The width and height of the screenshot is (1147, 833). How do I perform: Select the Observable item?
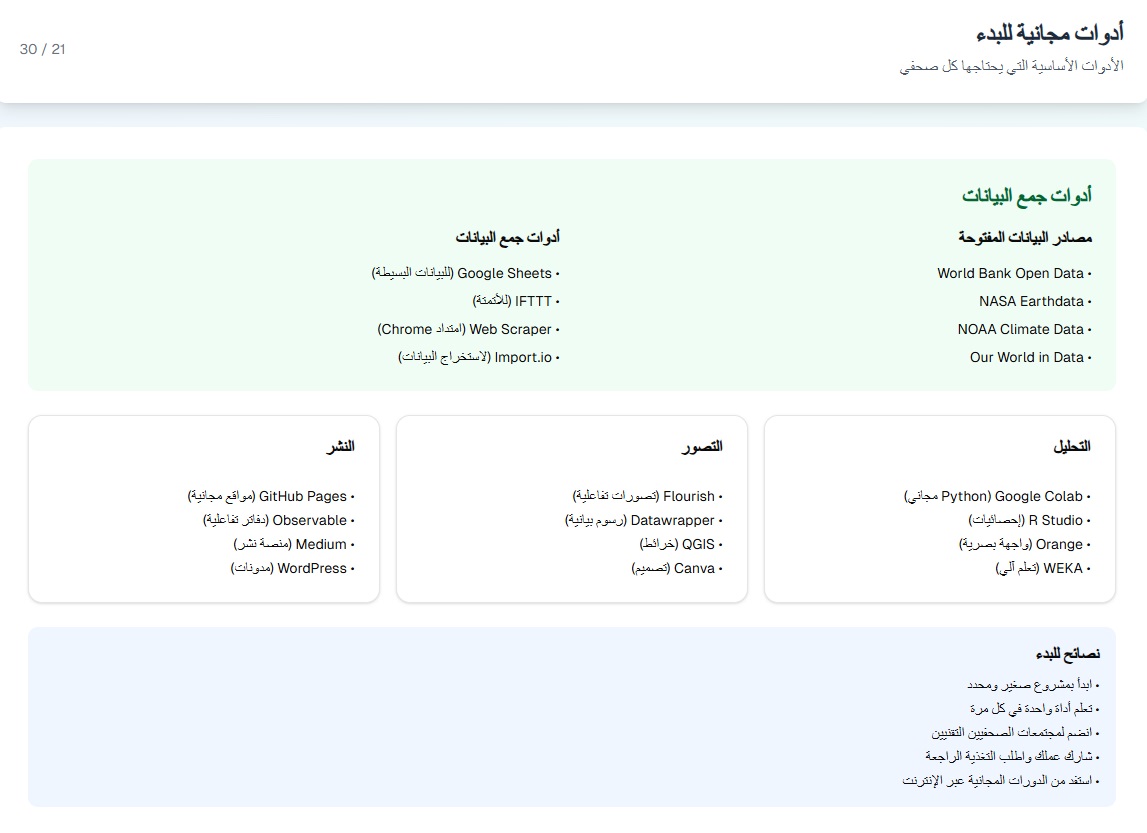[x=279, y=520]
